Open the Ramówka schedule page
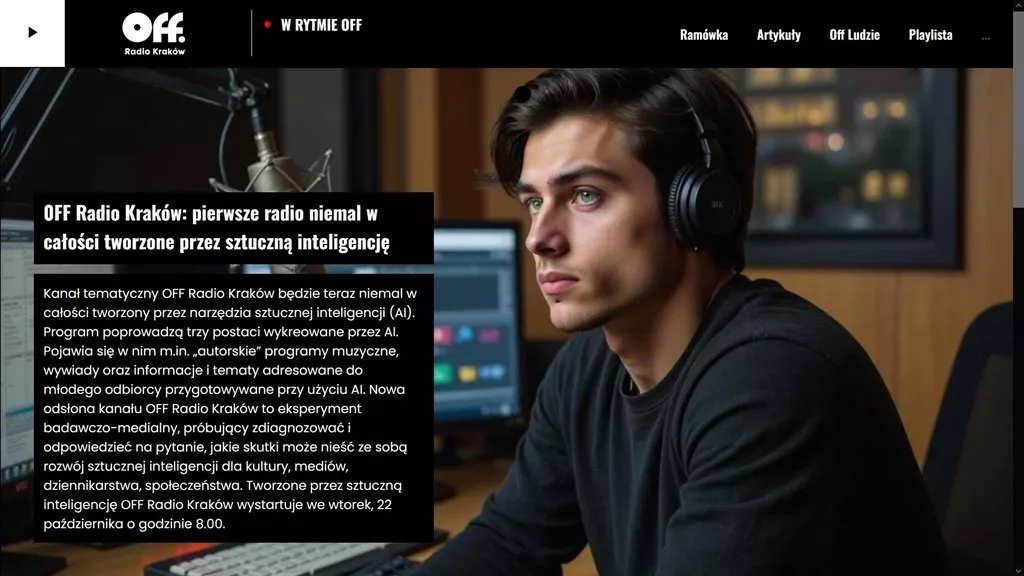Image resolution: width=1024 pixels, height=576 pixels. pyautogui.click(x=703, y=35)
